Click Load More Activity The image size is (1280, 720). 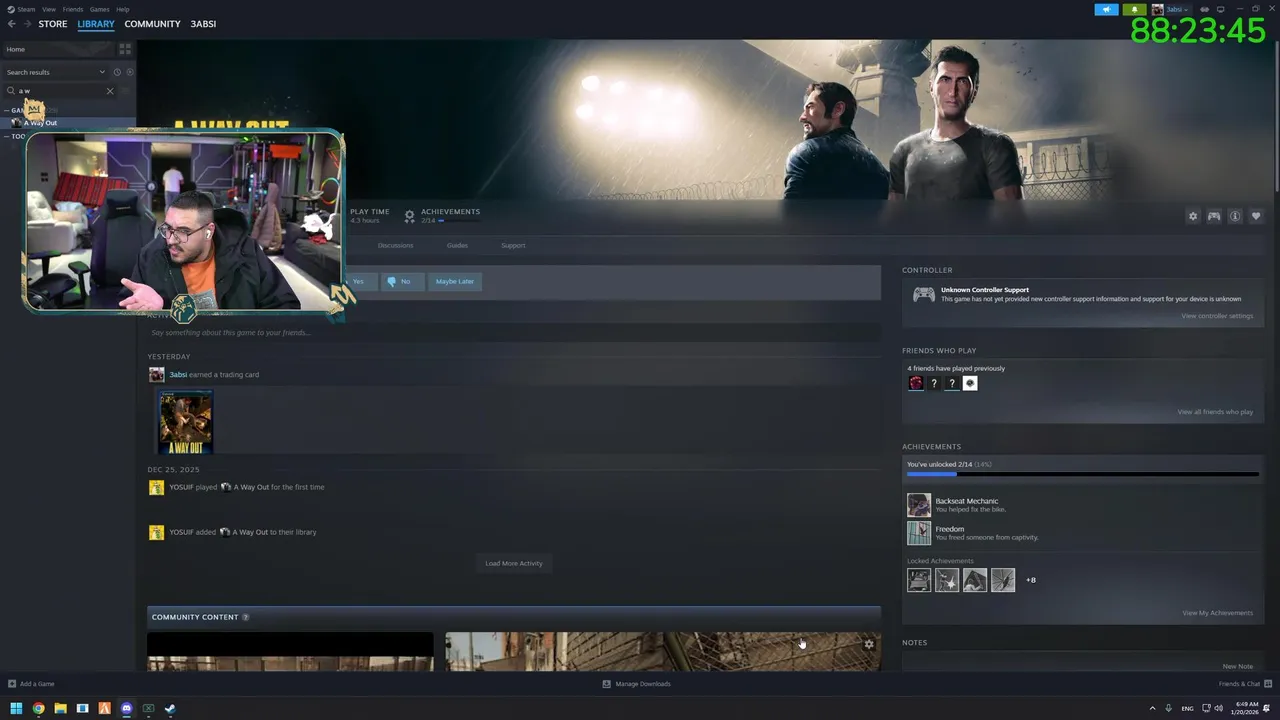pyautogui.click(x=514, y=563)
